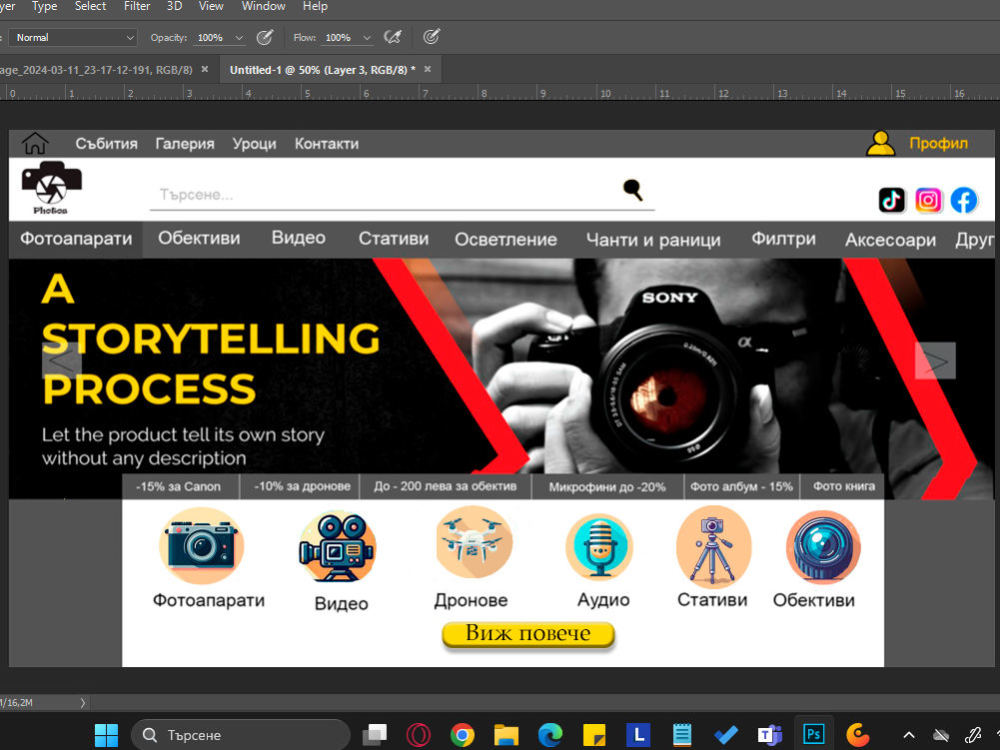Expand the Opacity value dropdown arrow

(x=239, y=38)
